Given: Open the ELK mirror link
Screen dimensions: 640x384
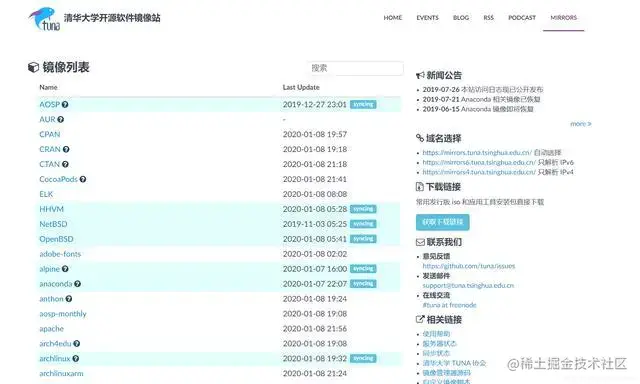Looking at the screenshot, I should pyautogui.click(x=46, y=194).
